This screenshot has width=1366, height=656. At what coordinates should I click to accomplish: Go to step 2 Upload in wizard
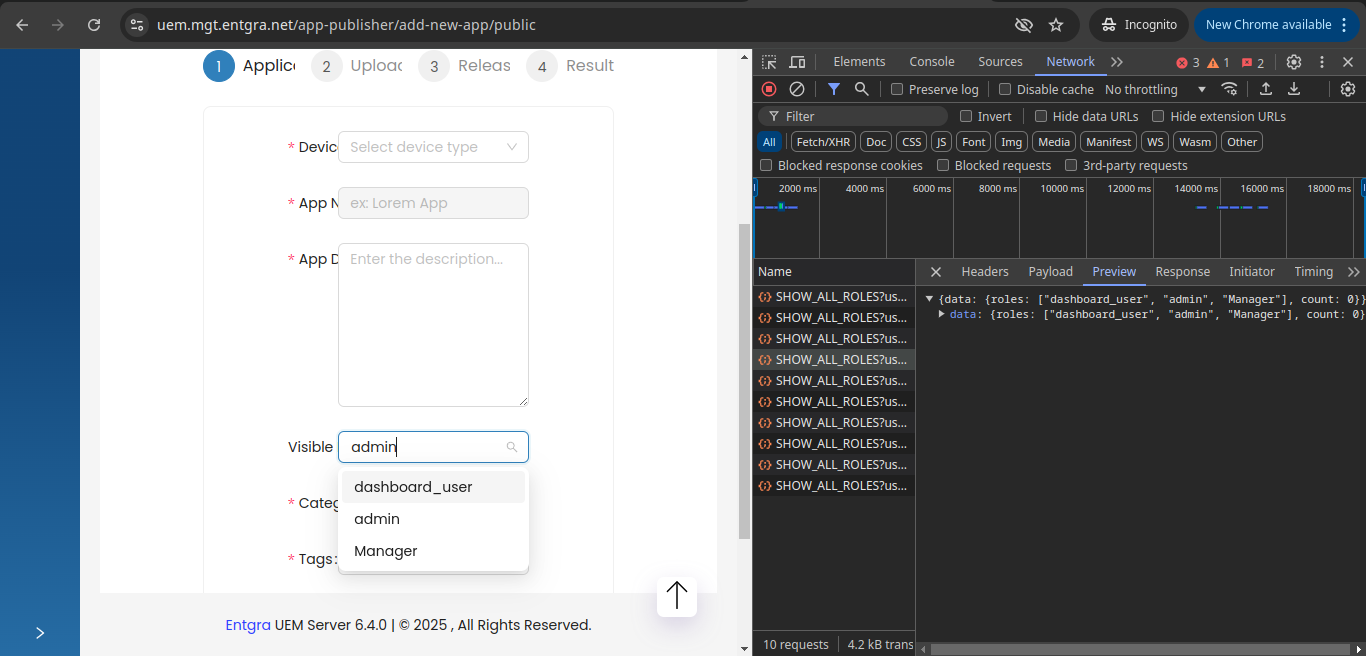[357, 66]
